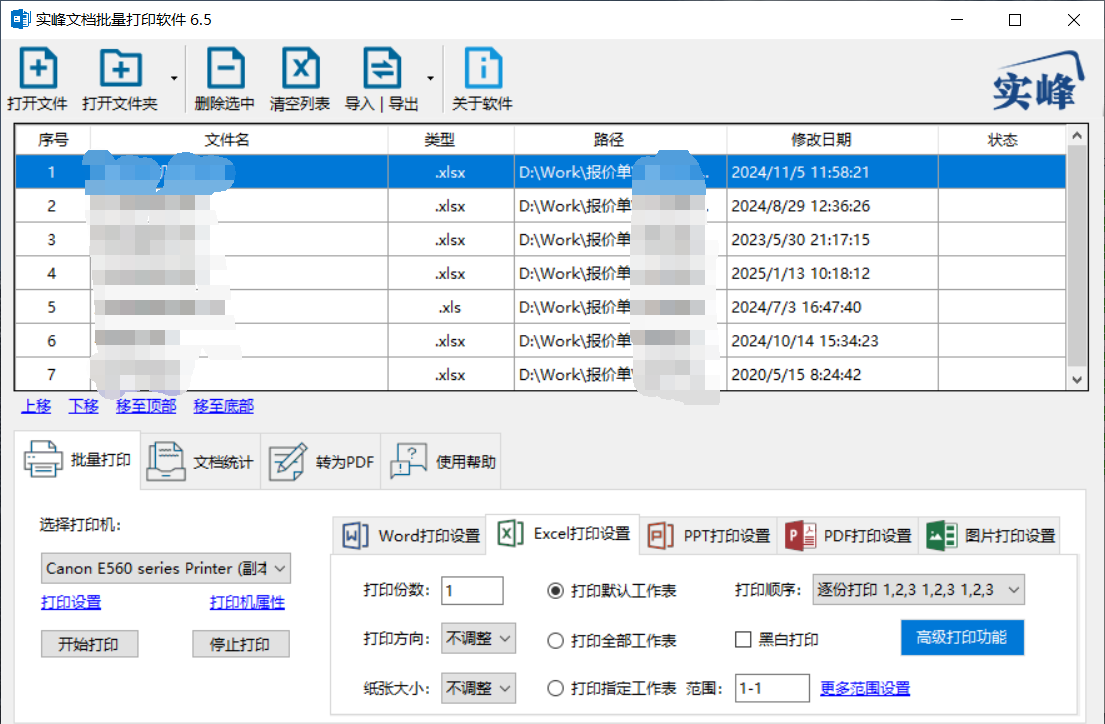This screenshot has height=724, width=1105.
Task: Click the 使用帮助 question-mark help icon
Action: click(409, 462)
